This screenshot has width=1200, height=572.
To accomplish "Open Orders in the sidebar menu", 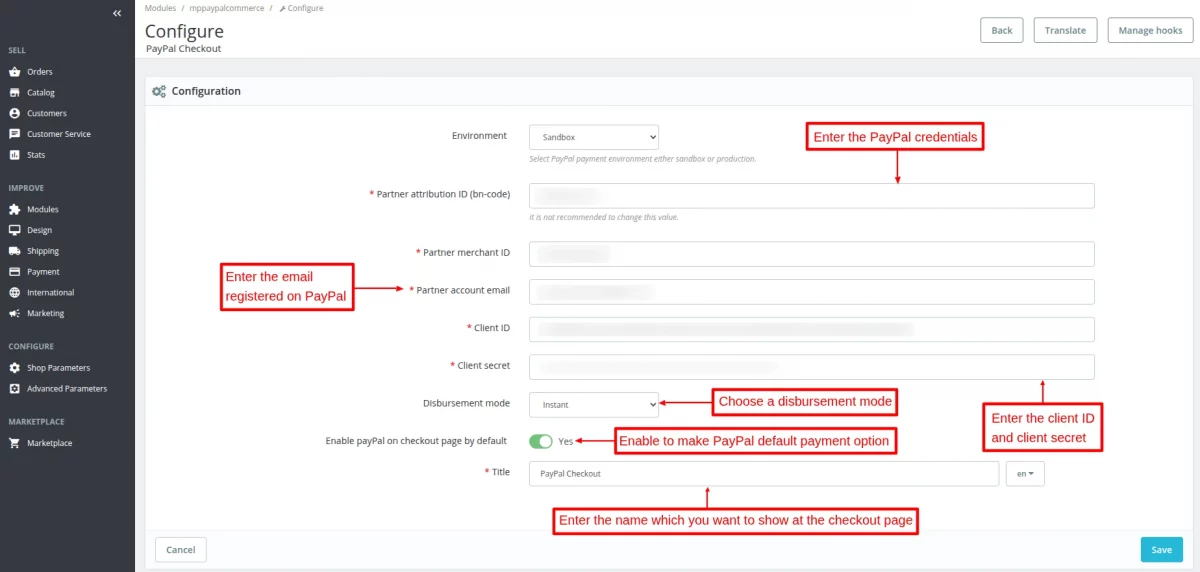I will [x=40, y=72].
